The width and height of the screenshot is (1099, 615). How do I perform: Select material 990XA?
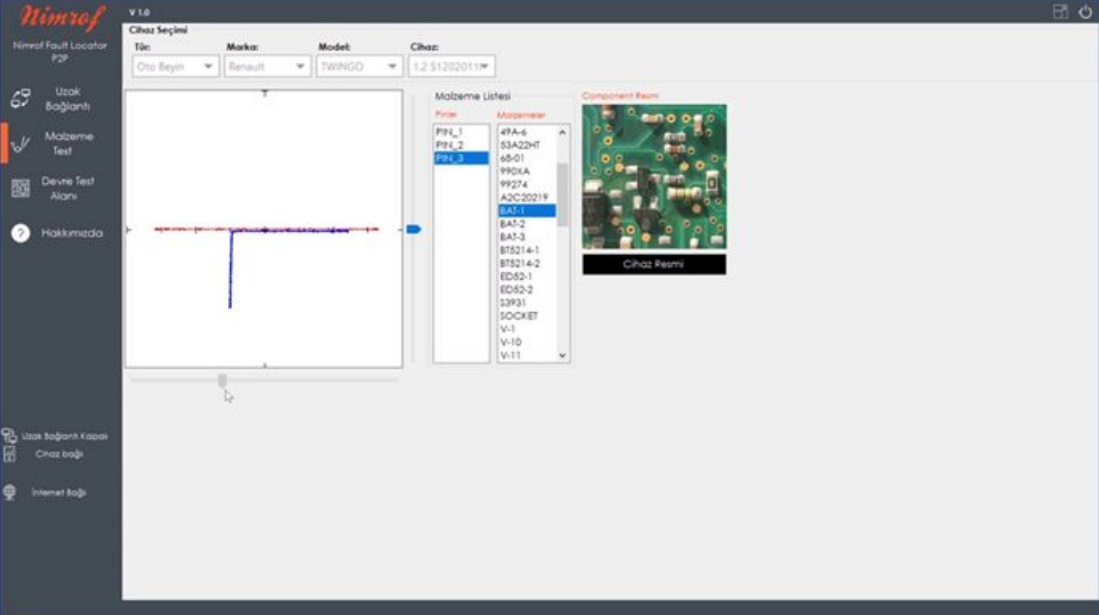pos(527,171)
